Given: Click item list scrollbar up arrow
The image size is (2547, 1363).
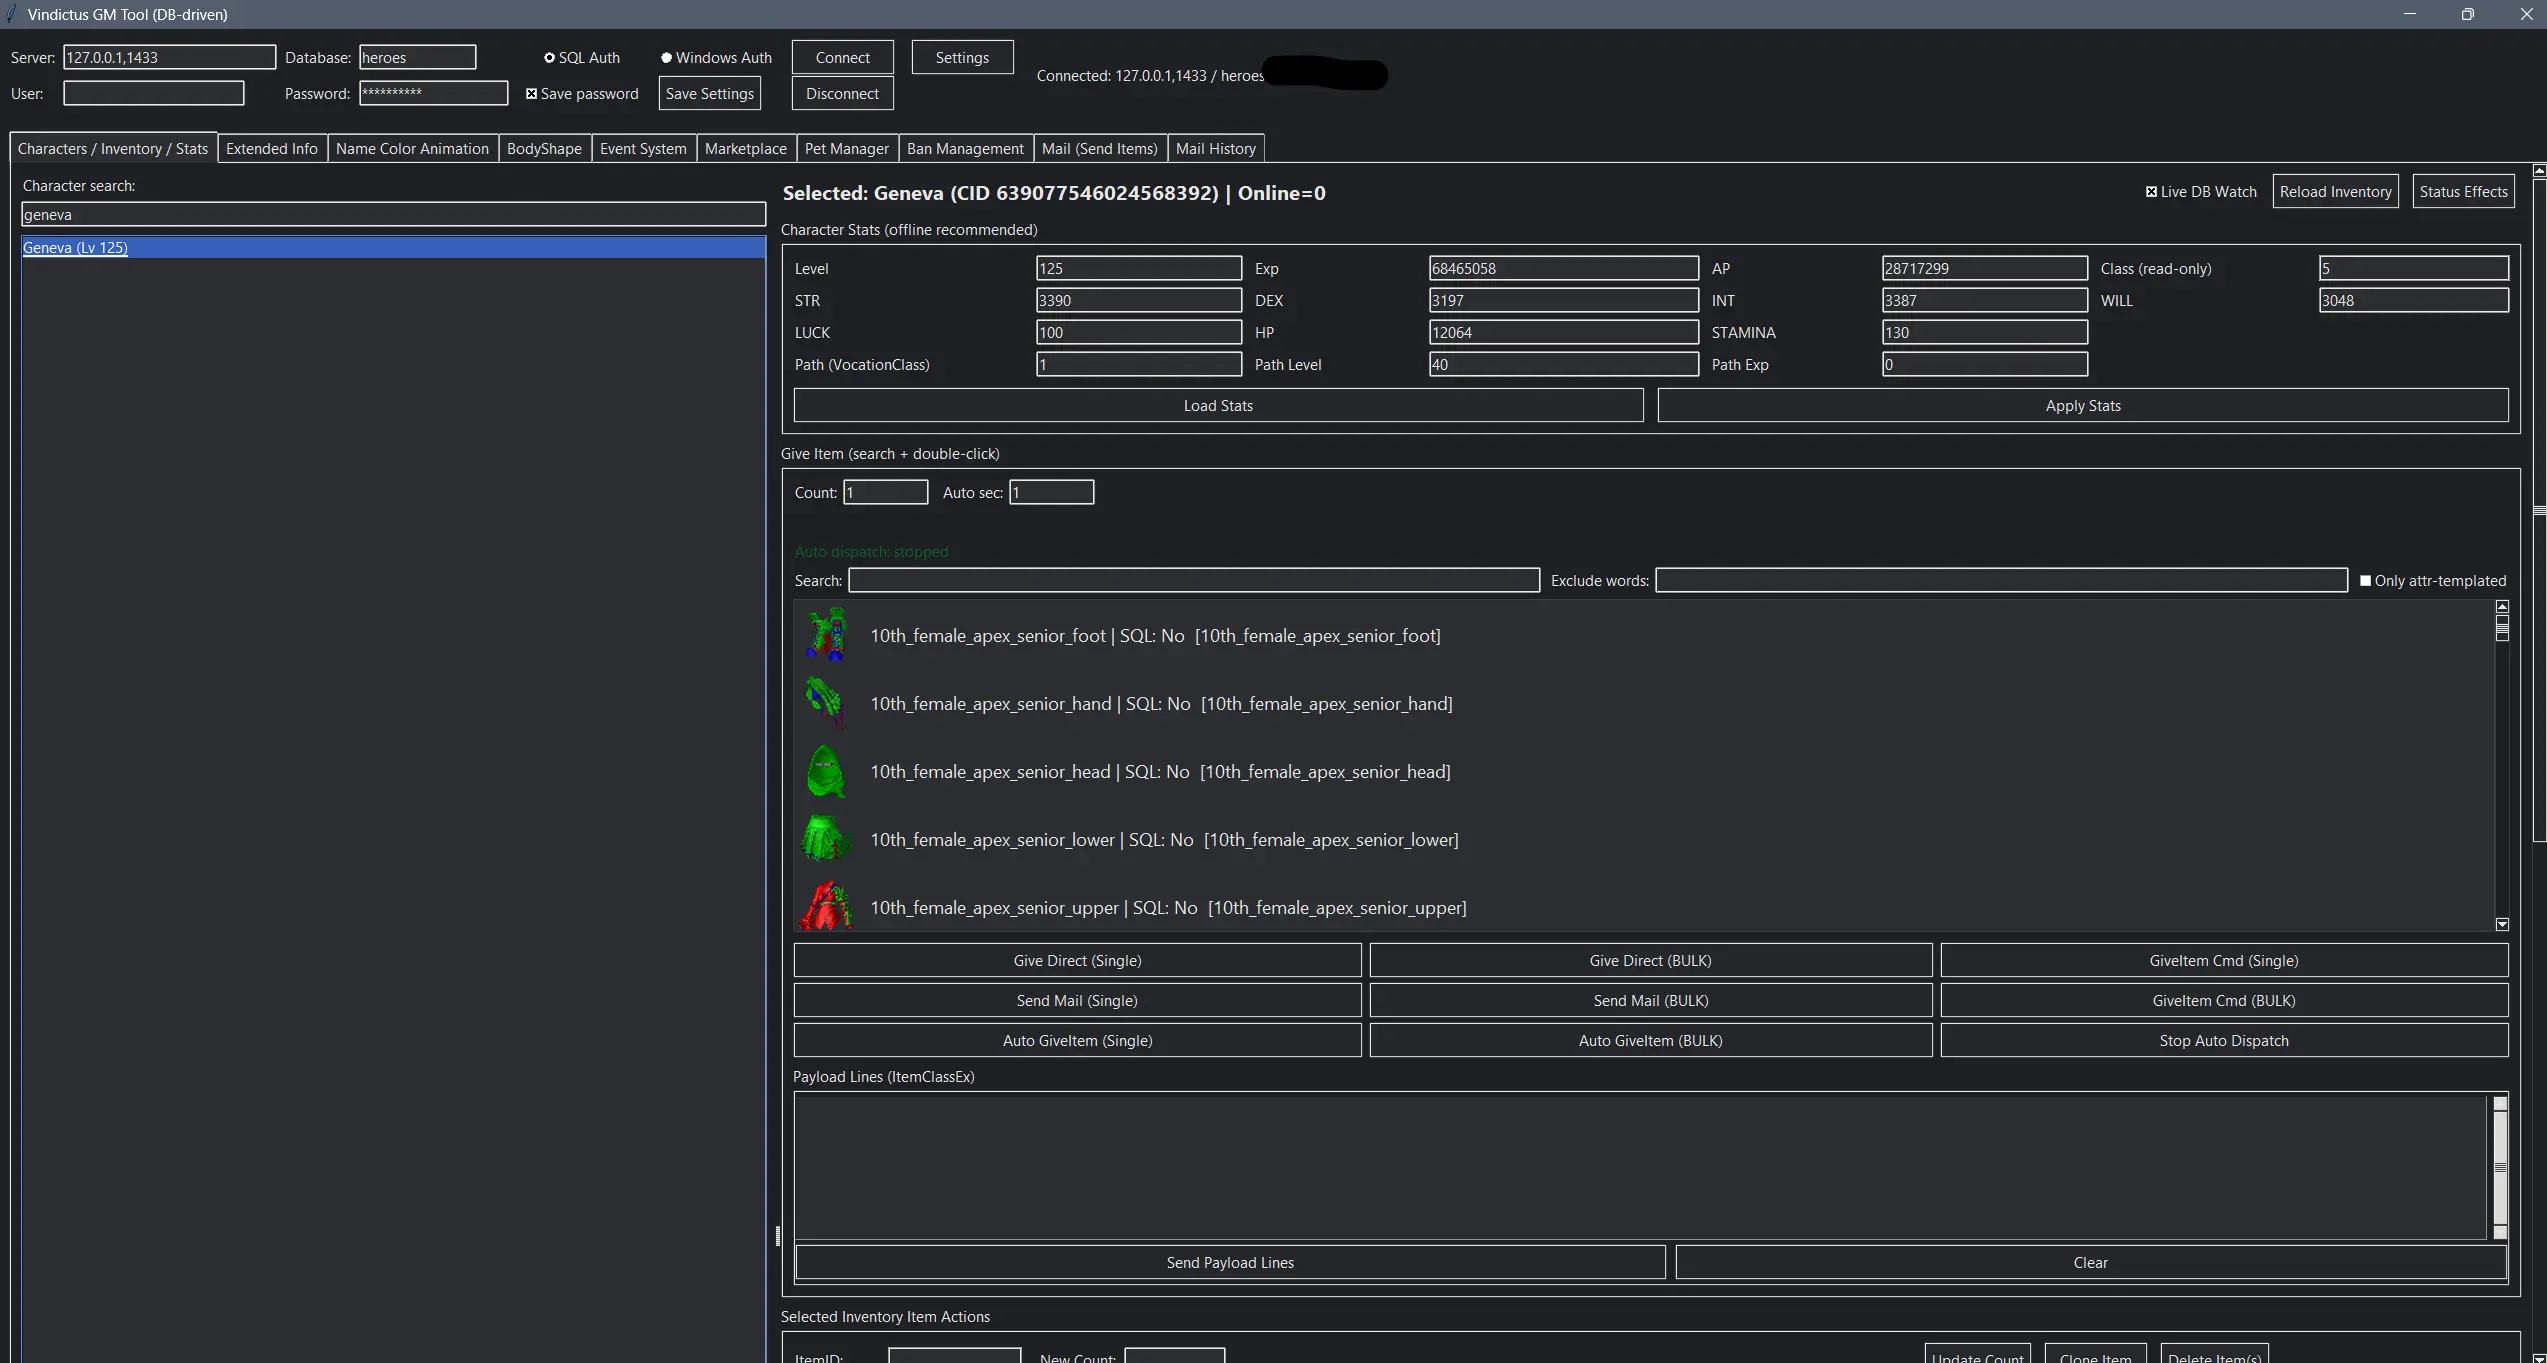Looking at the screenshot, I should click(2502, 607).
